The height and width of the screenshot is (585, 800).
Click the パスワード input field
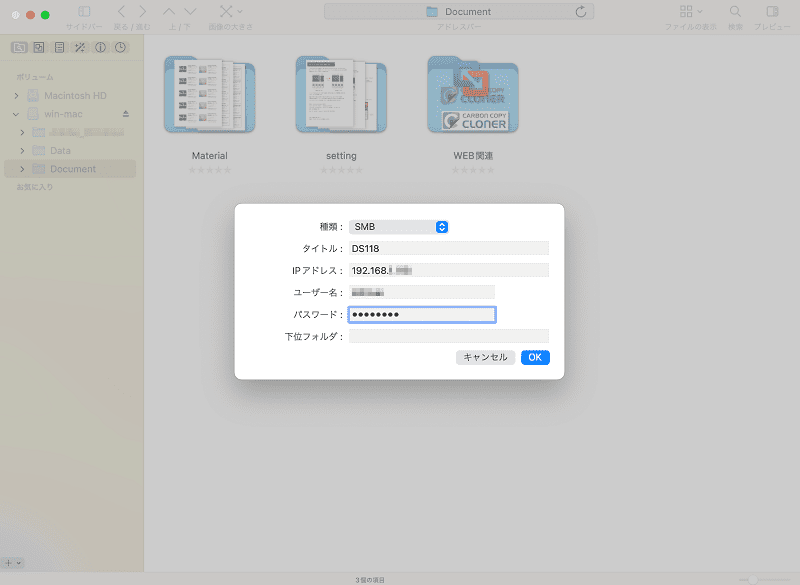(422, 315)
